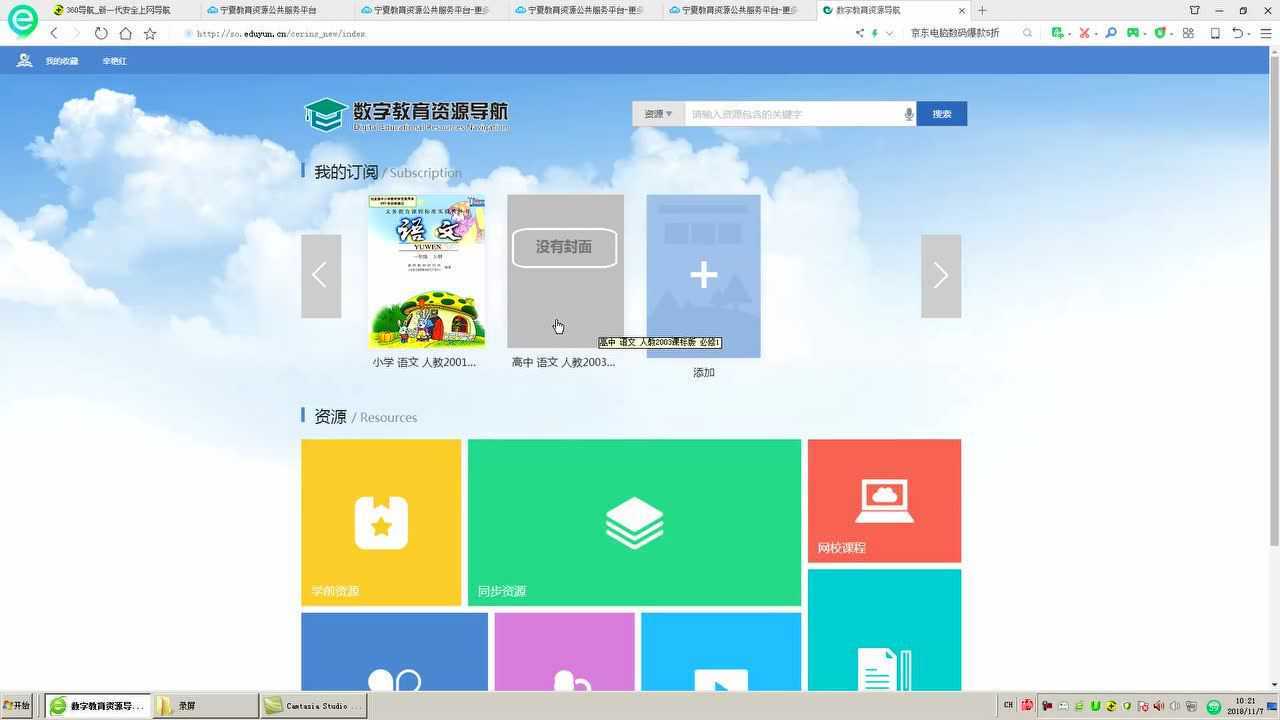Click the user avatar icon in blue bar
Viewport: 1280px width, 720px height.
point(24,61)
